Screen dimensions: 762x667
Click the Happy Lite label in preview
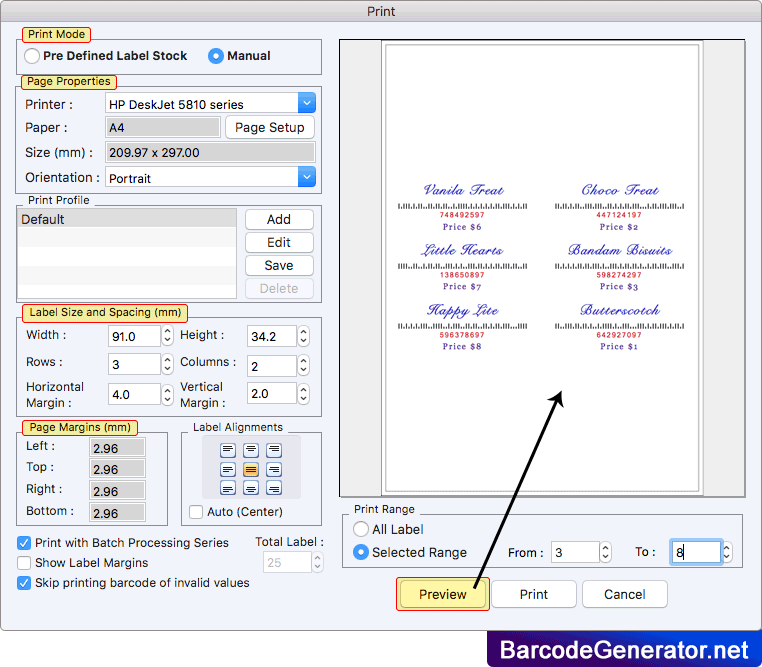click(462, 327)
